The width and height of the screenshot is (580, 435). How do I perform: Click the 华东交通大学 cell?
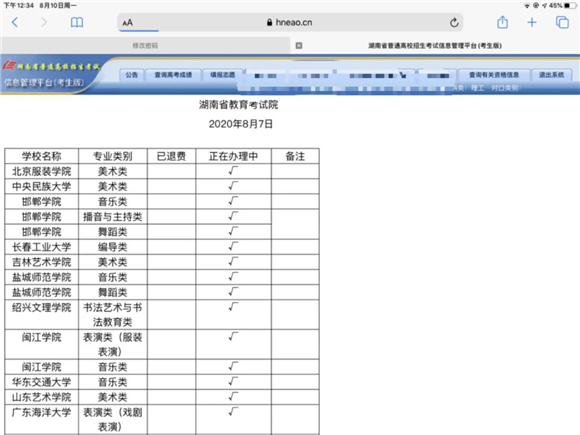point(41,382)
